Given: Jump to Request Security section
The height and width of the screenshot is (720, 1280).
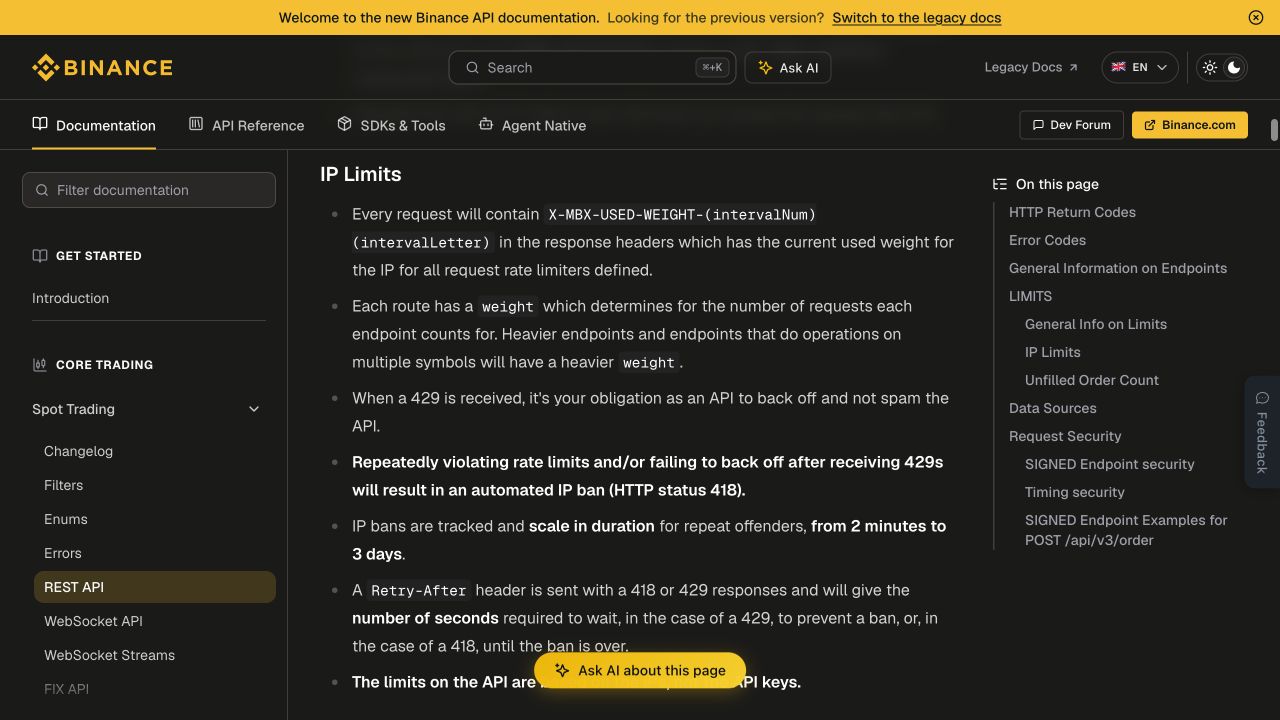Looking at the screenshot, I should point(1065,436).
